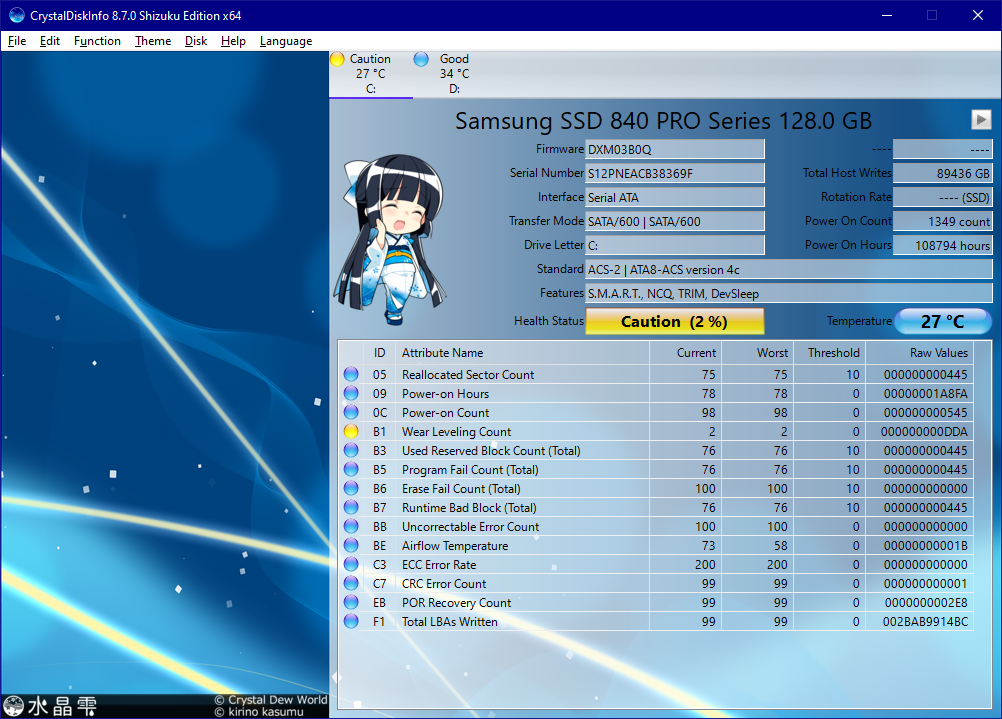Click the Caution (2 %) health status button

coord(675,321)
